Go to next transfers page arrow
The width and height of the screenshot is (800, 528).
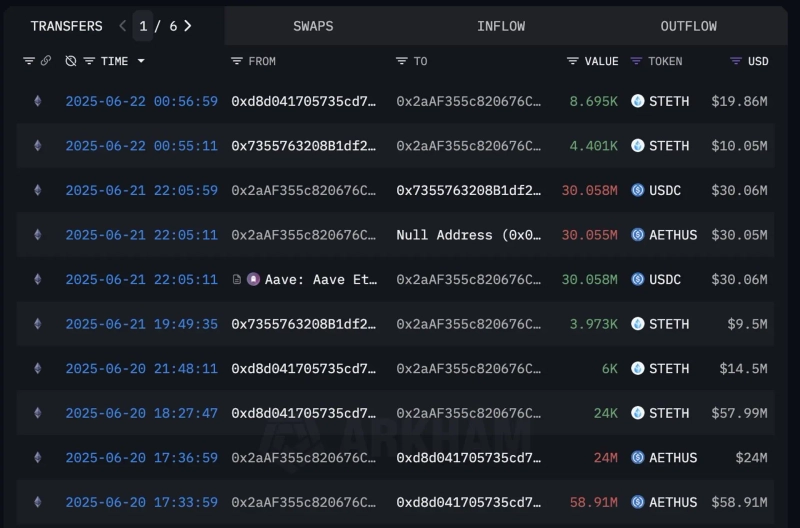click(x=188, y=26)
